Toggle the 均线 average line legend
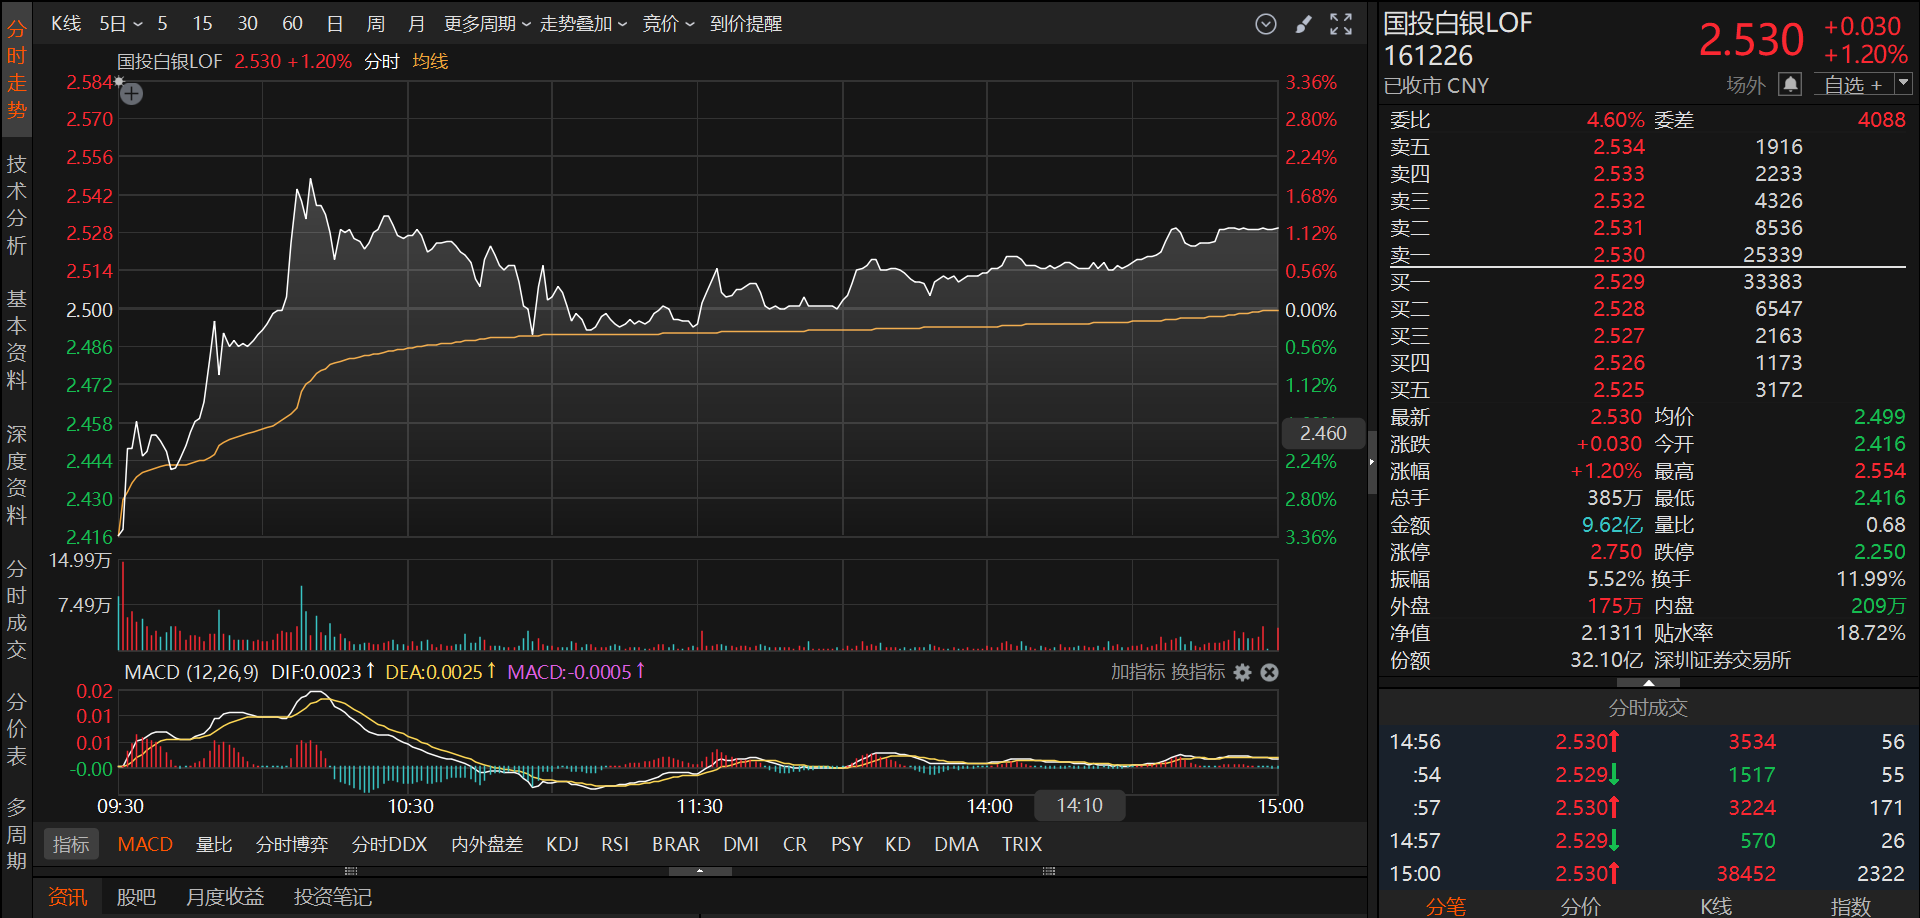The width and height of the screenshot is (1920, 918). coord(430,62)
